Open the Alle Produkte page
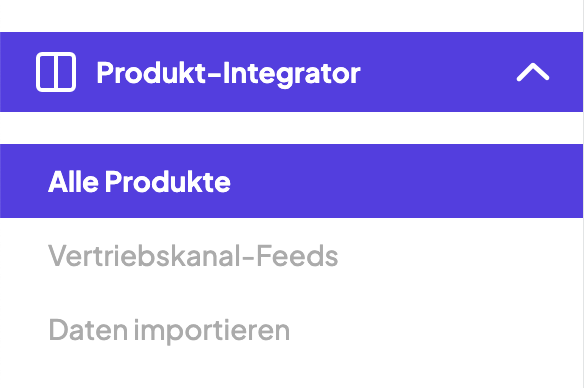The height and width of the screenshot is (388, 584). coord(291,181)
